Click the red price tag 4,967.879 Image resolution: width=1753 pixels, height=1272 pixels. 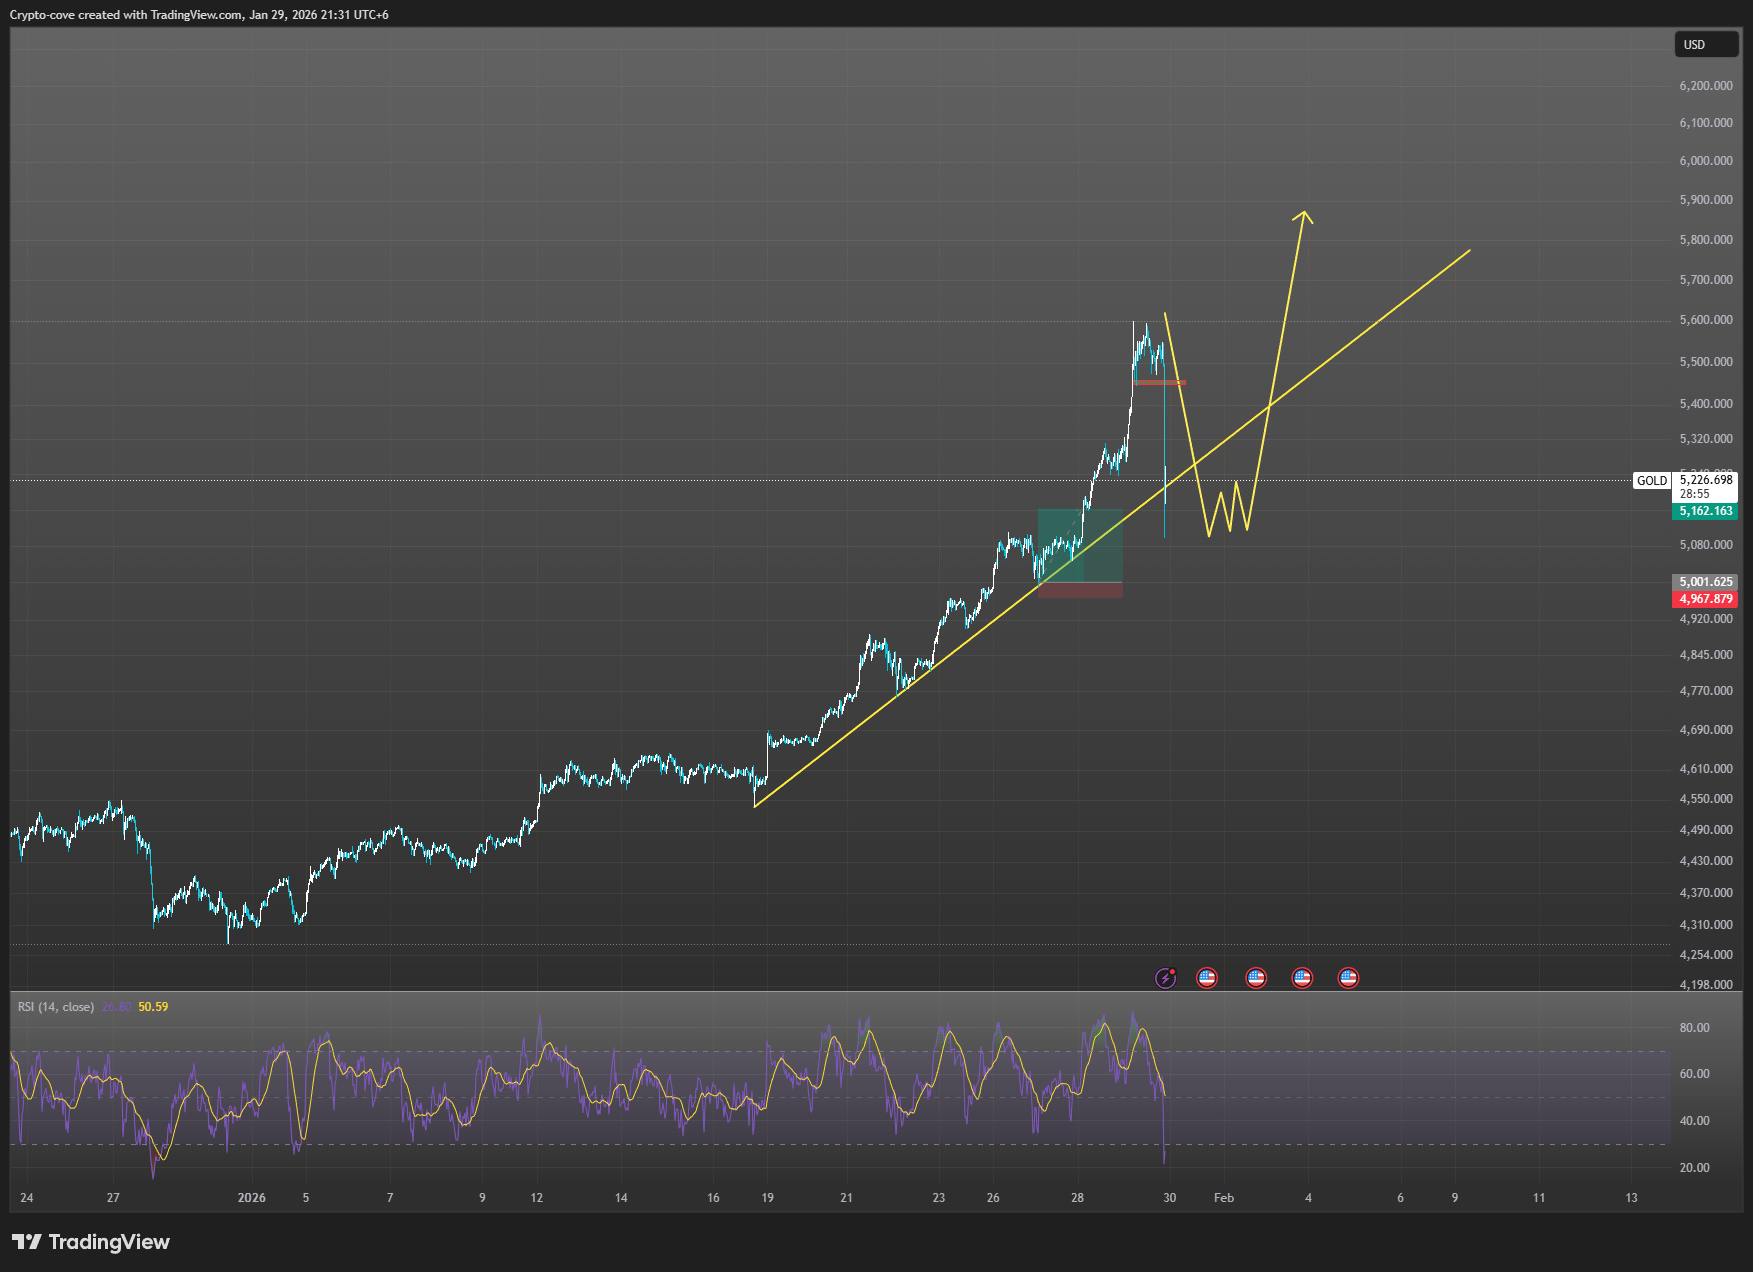[1705, 599]
